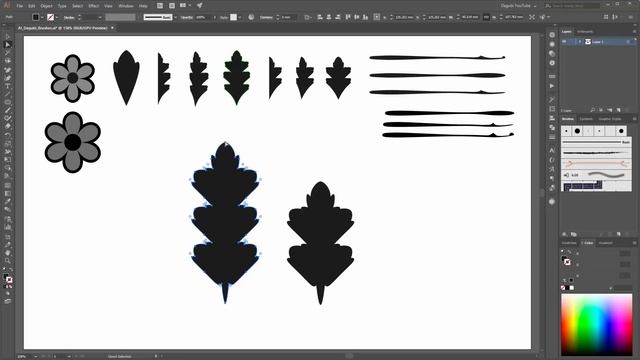
Task: Open the workspace switcher dropdown
Action: (518, 6)
